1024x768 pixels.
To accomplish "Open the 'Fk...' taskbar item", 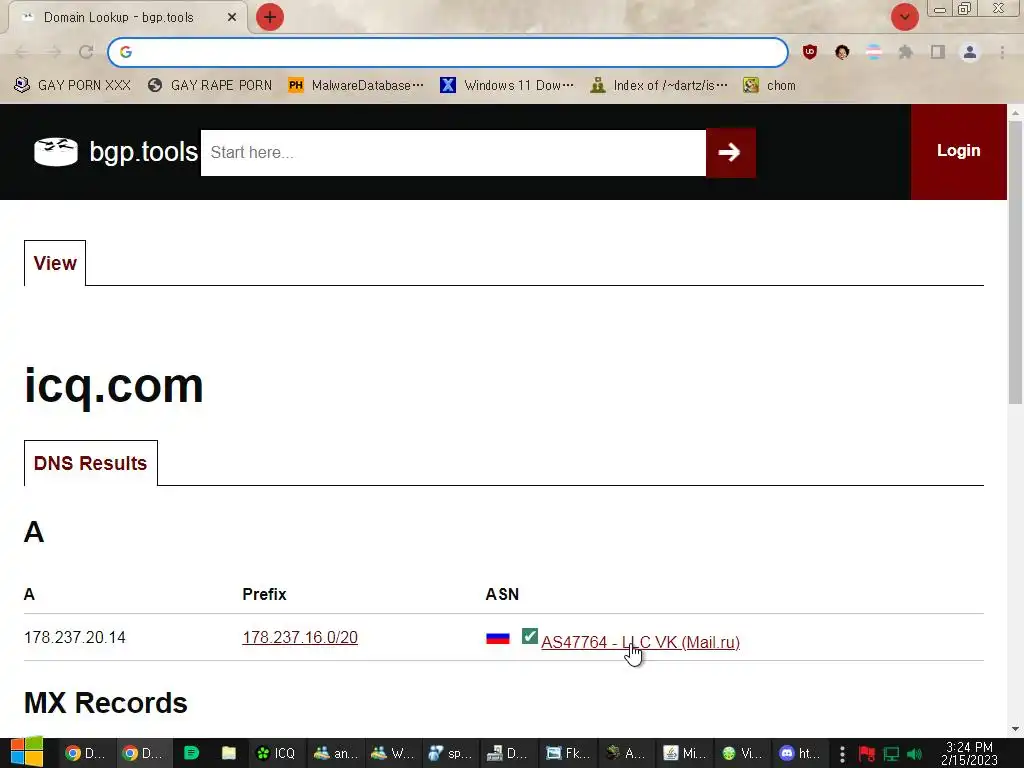I will point(567,754).
